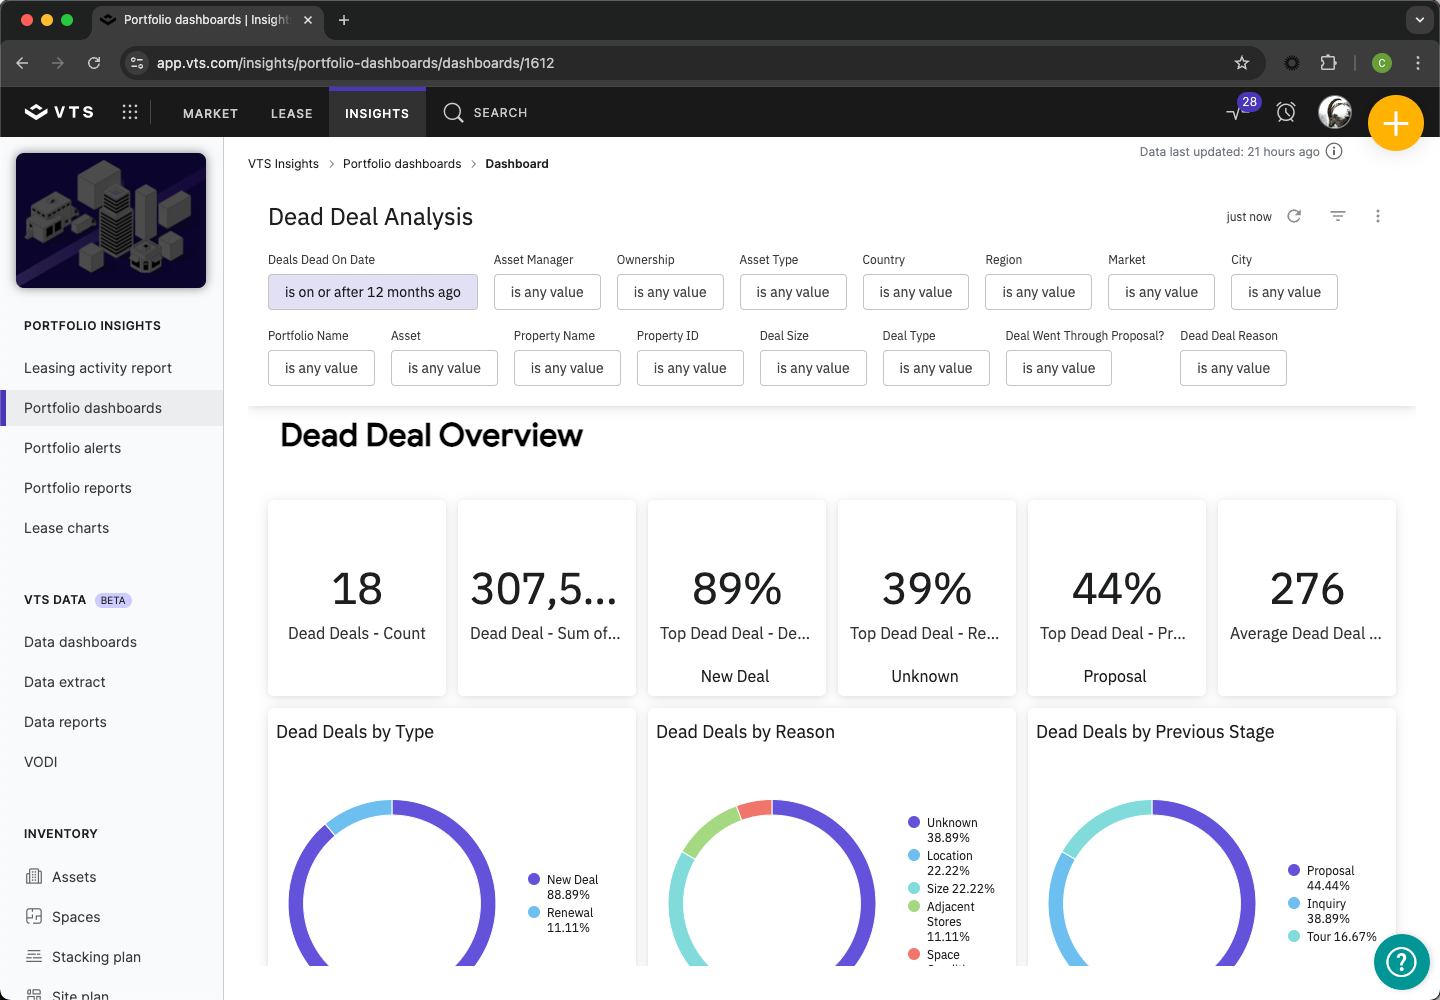
Task: Click the orange plus add button
Action: (1395, 123)
